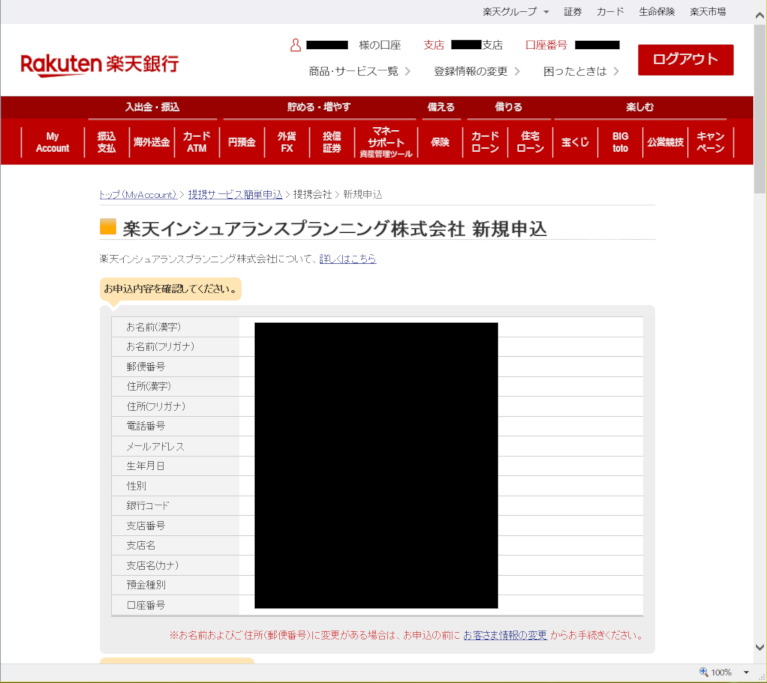Click 借りる category heading
The image size is (767, 683).
tap(509, 107)
